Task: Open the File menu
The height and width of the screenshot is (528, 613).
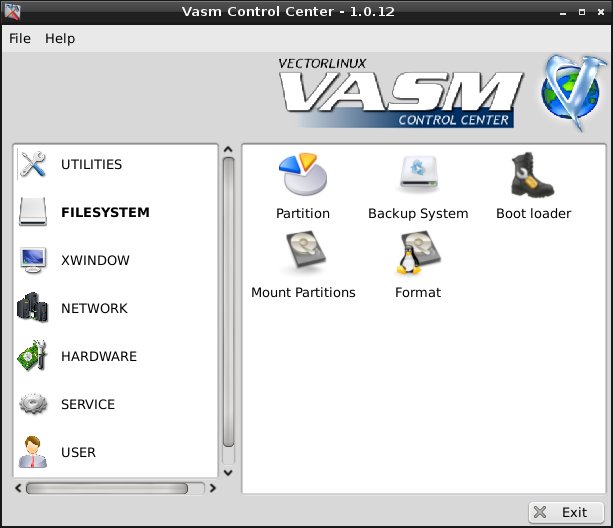Action: coord(20,38)
